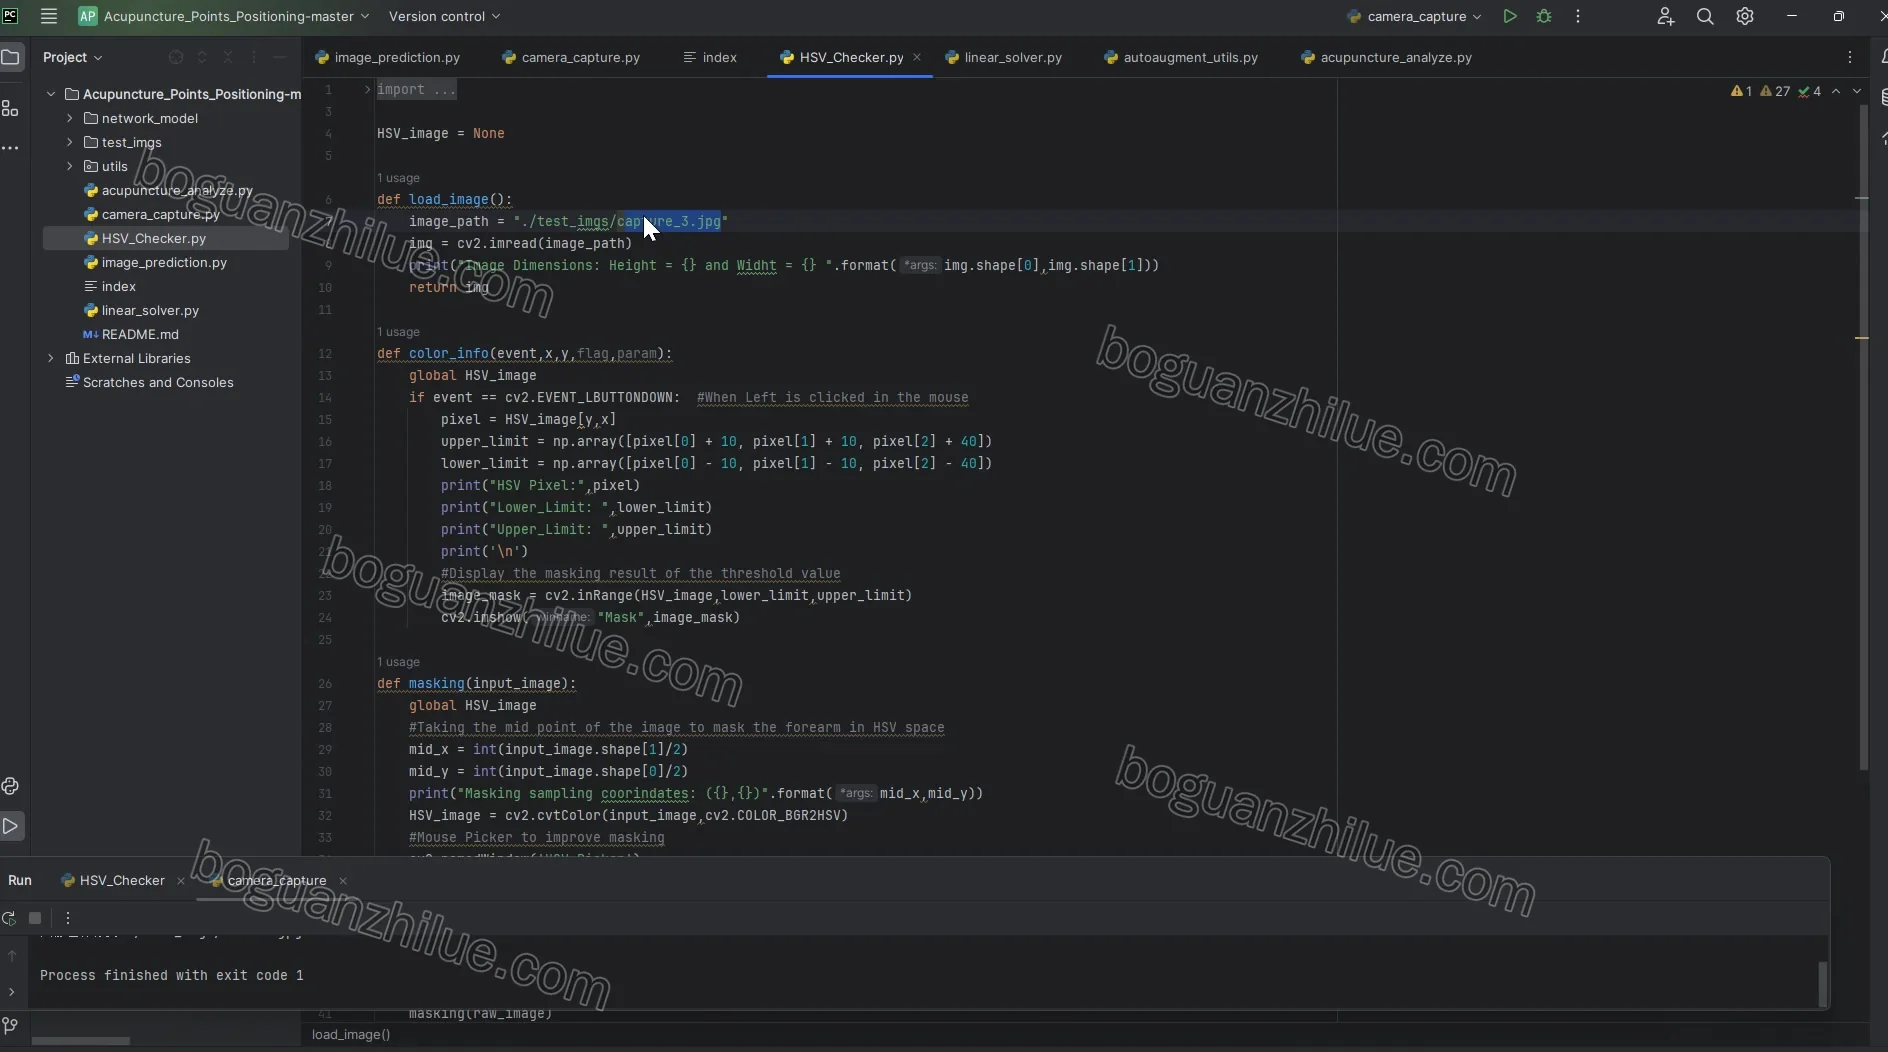The width and height of the screenshot is (1888, 1052).
Task: Debug the camera_capture configuration
Action: [x=1544, y=16]
